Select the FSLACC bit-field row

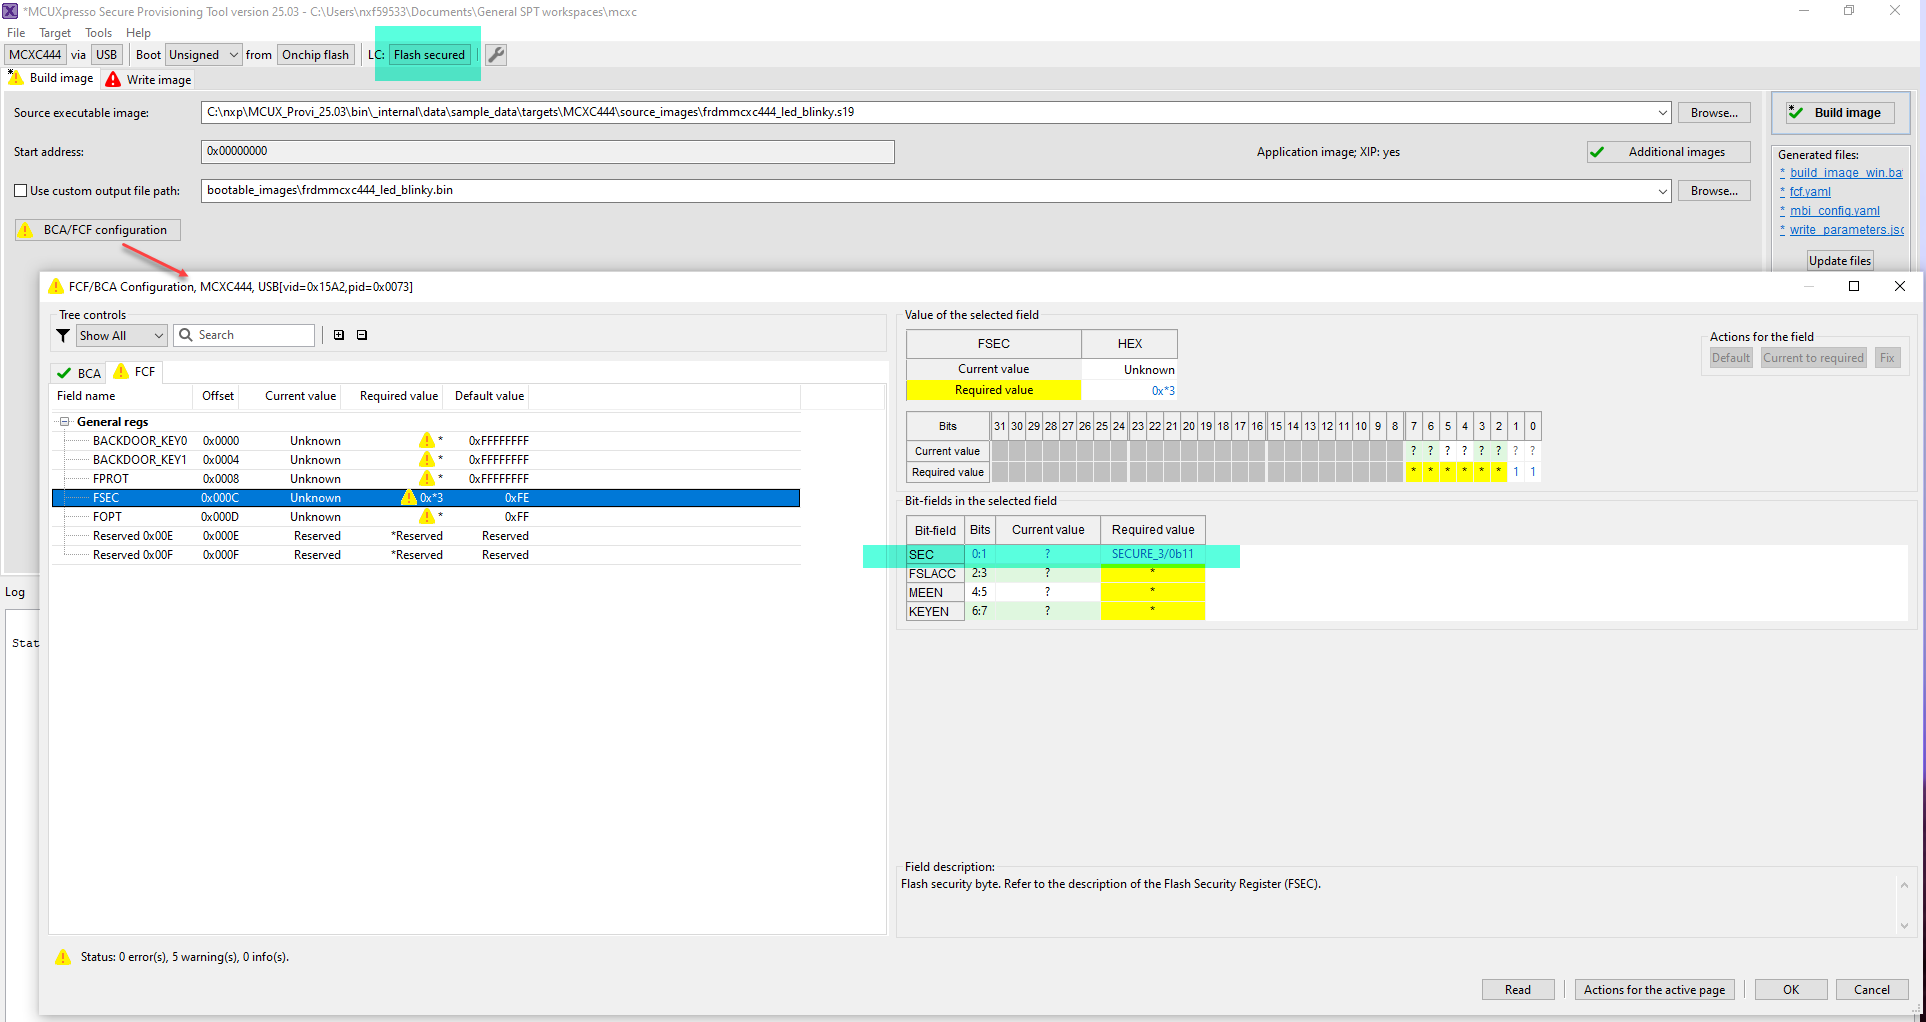(x=1055, y=573)
